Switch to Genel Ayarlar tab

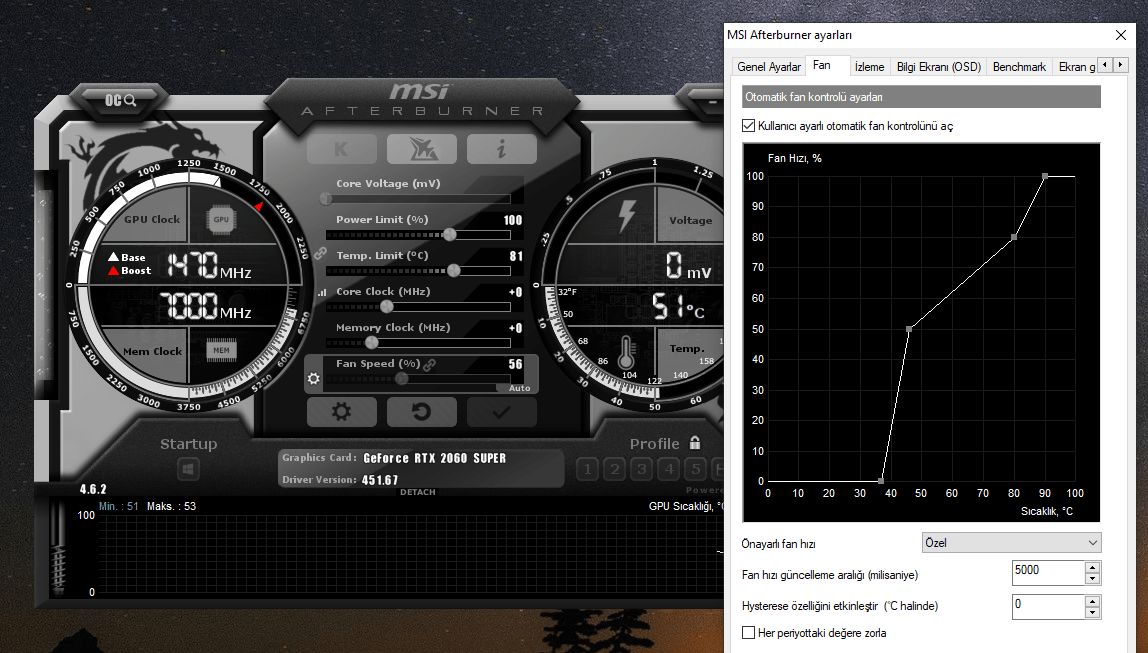point(769,67)
